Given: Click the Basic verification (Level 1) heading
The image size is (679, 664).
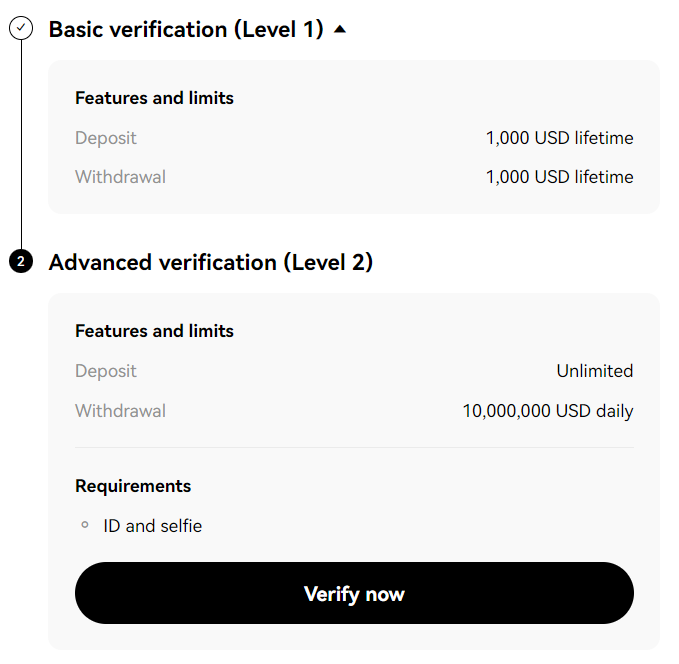Looking at the screenshot, I should click(x=186, y=29).
